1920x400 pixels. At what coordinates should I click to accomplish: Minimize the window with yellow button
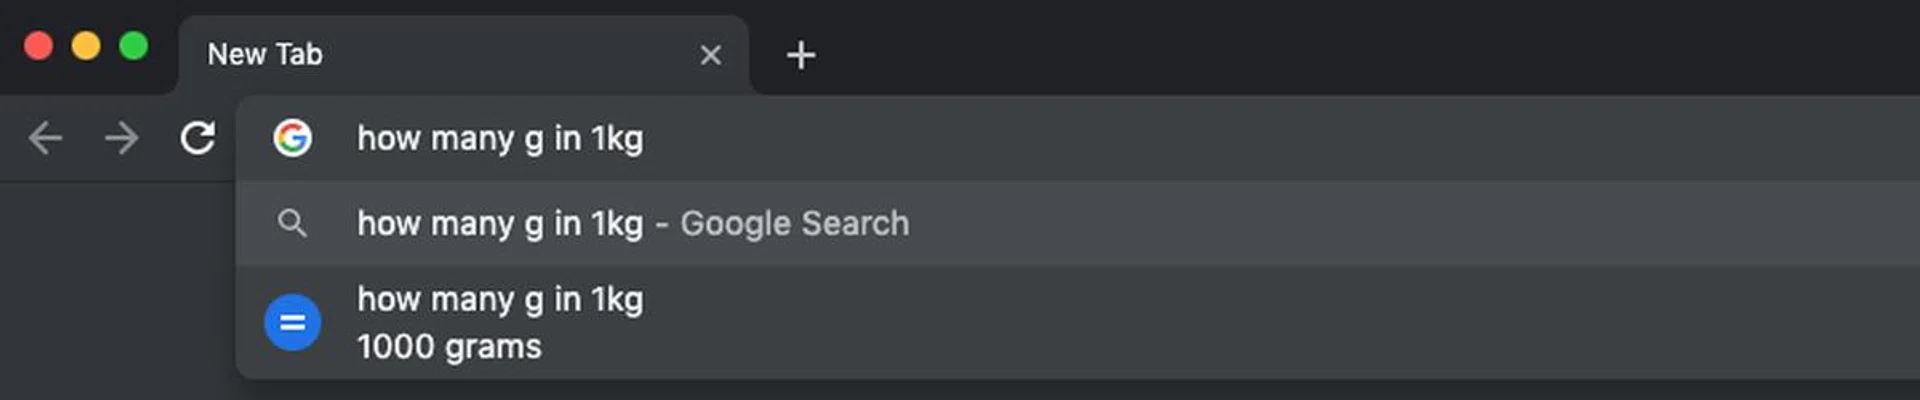tap(86, 46)
